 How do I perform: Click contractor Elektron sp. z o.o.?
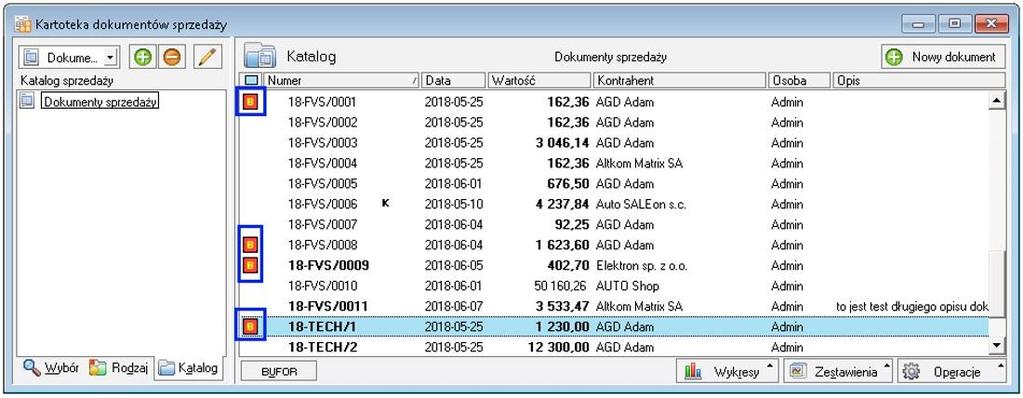coord(641,266)
